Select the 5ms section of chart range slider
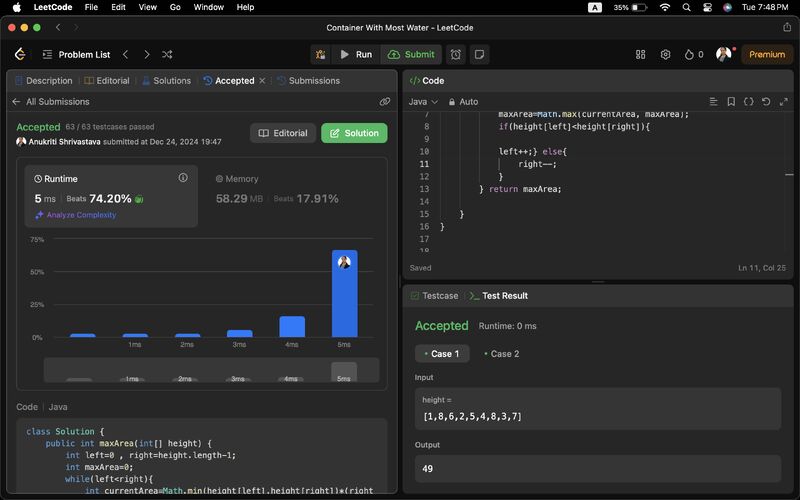Viewport: 800px width, 500px height. coord(344,371)
